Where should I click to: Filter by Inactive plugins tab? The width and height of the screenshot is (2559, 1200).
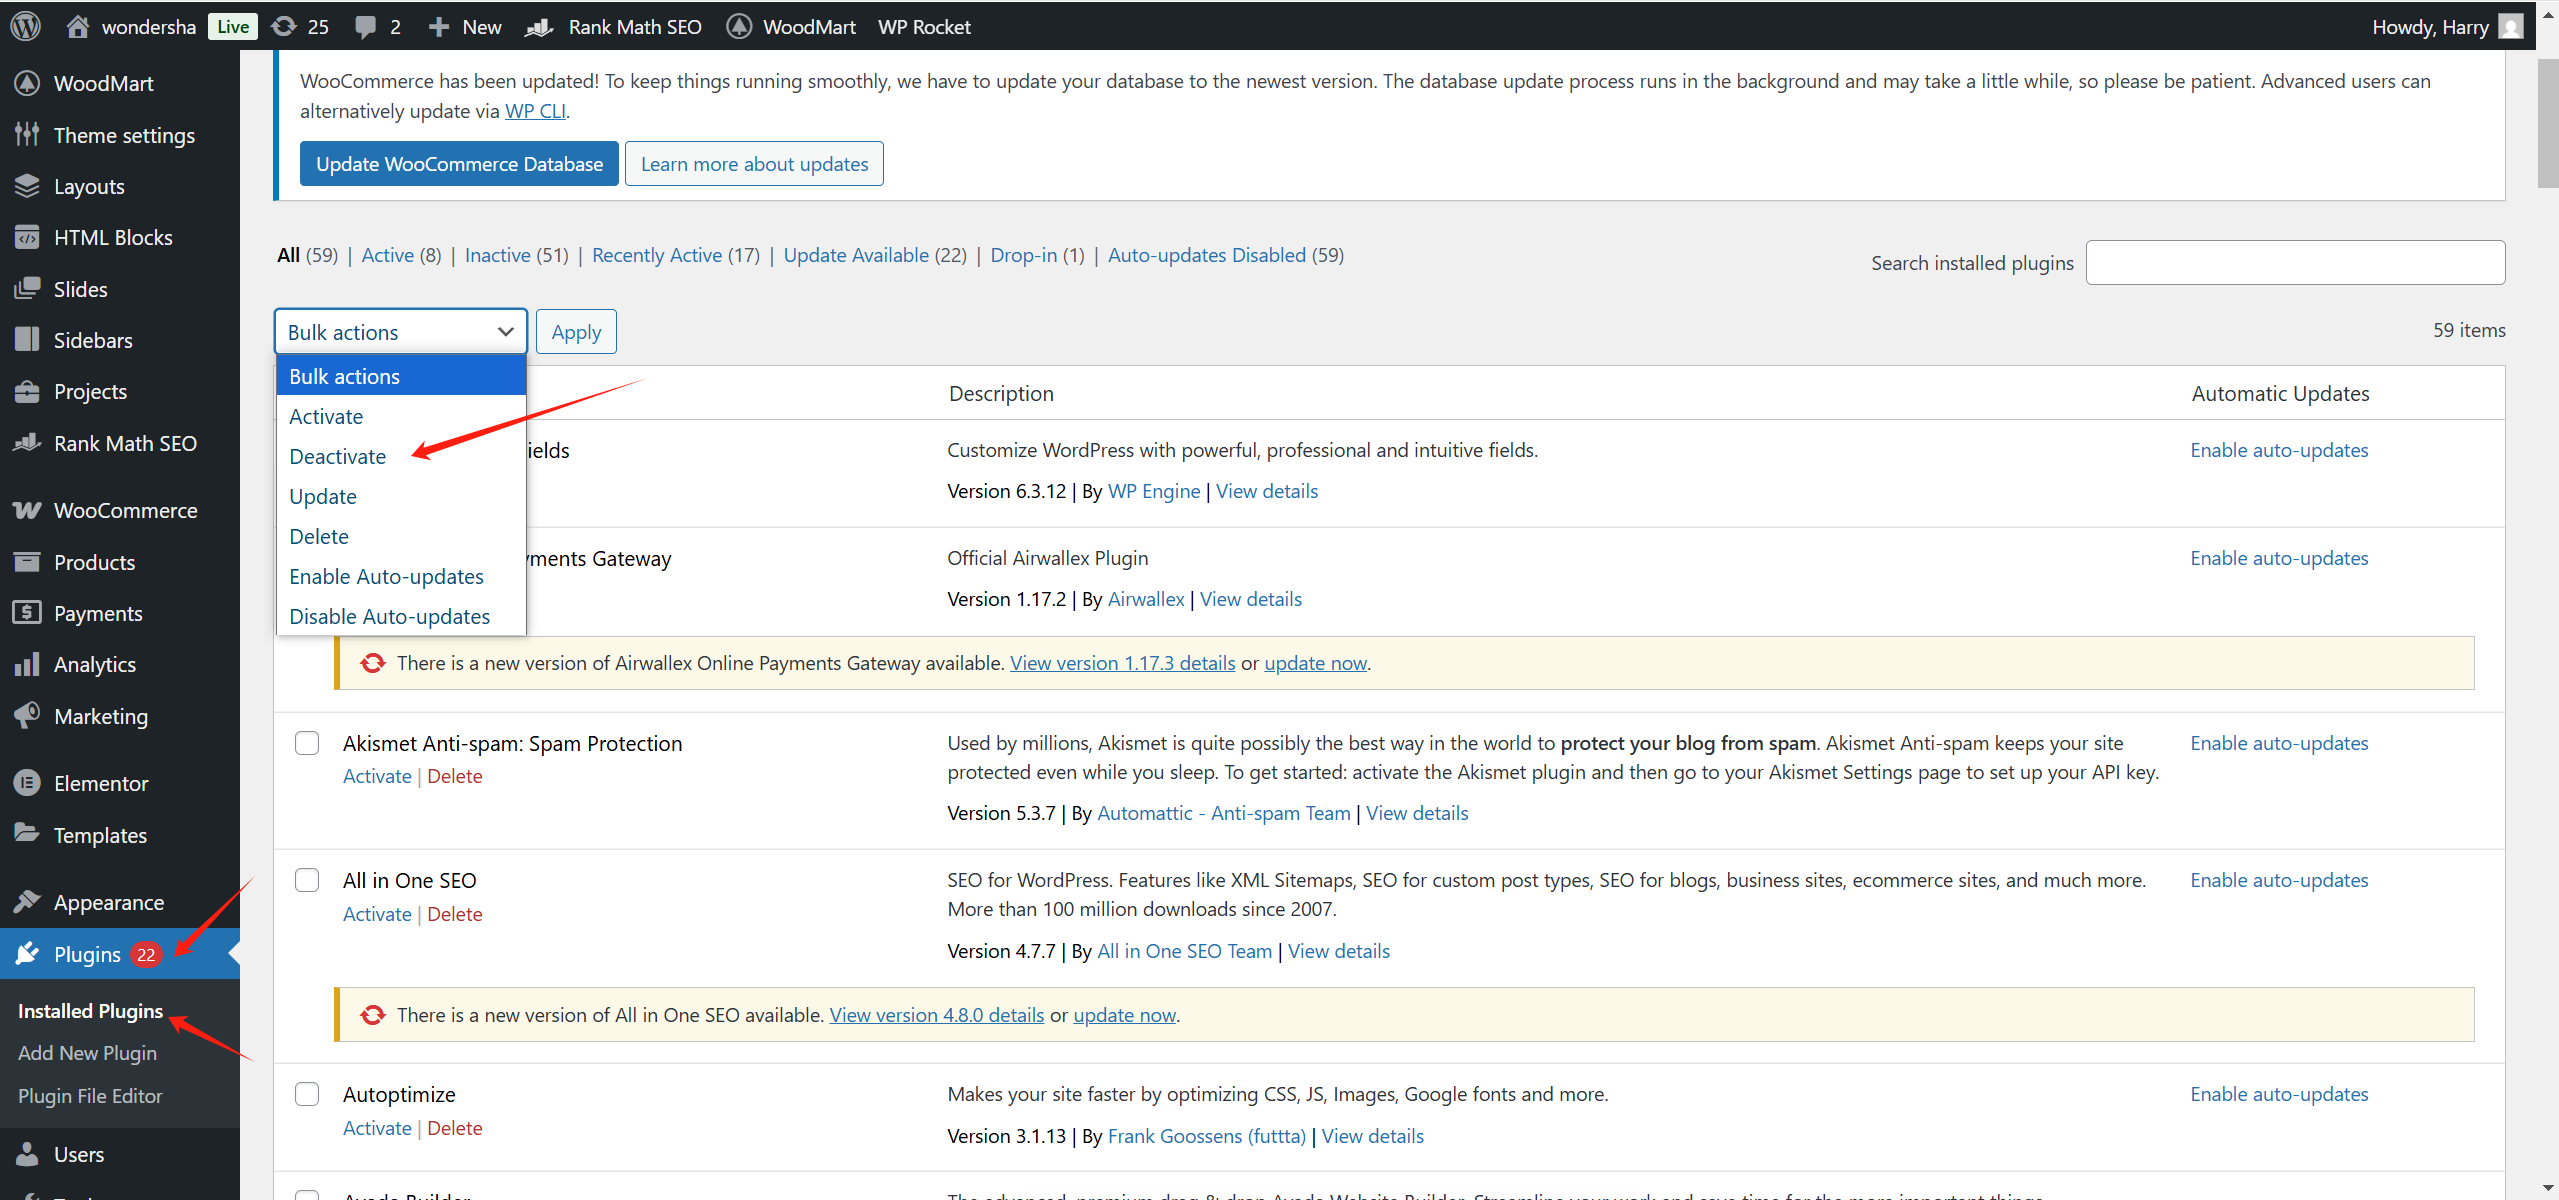pyautogui.click(x=497, y=255)
